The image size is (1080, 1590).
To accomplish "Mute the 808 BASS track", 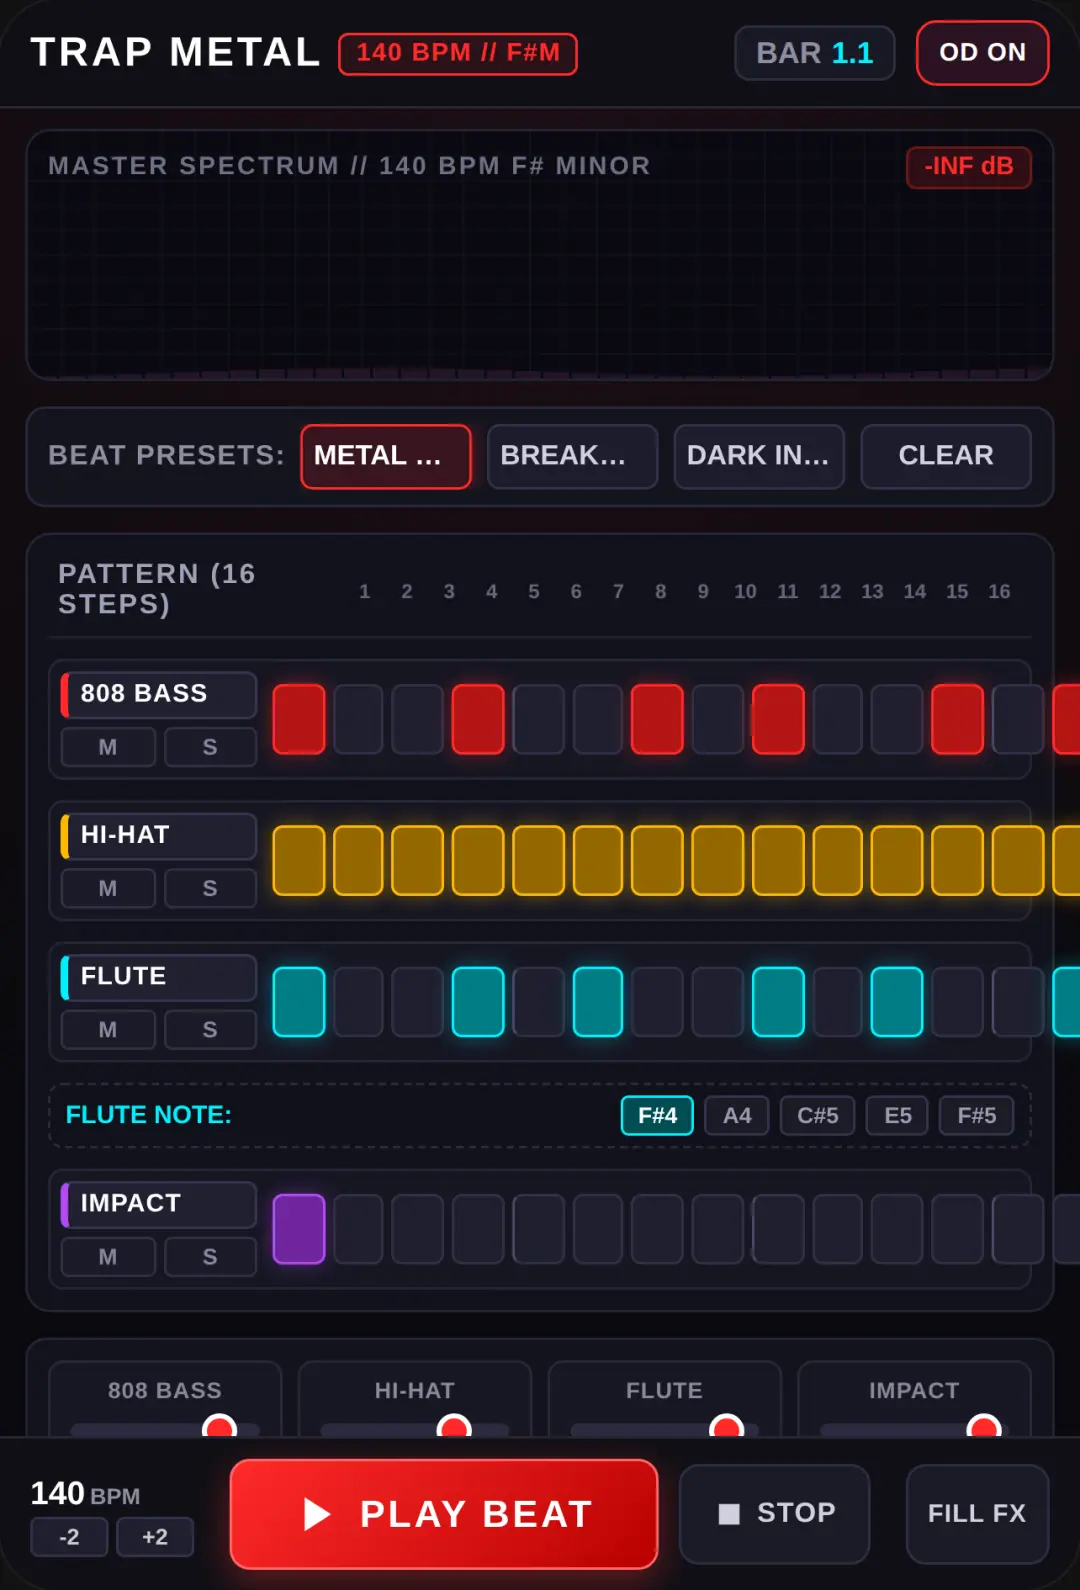I will coord(108,747).
